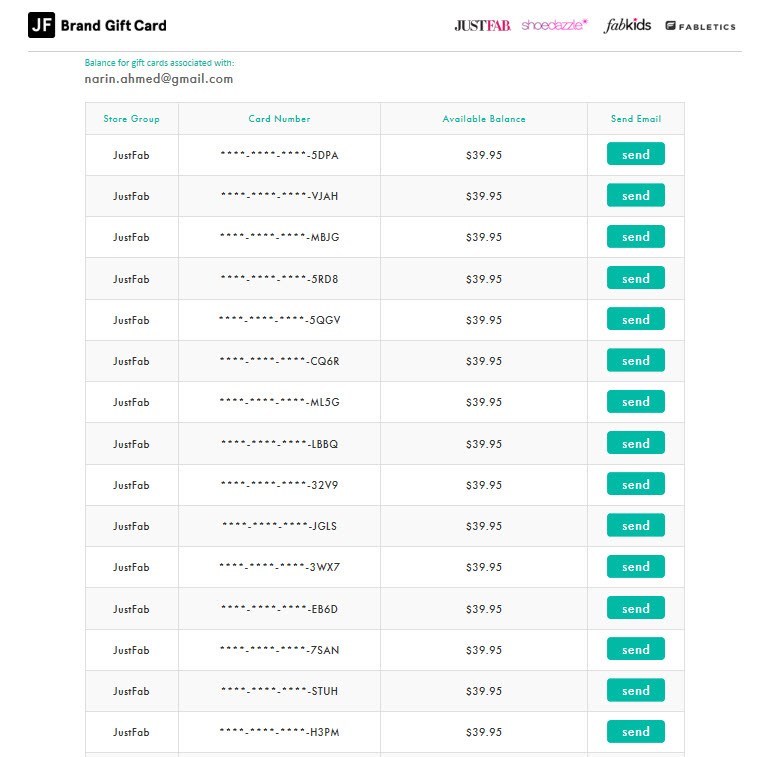This screenshot has height=757, width=781.
Task: Select card number ending JGLS
Action: 279,526
